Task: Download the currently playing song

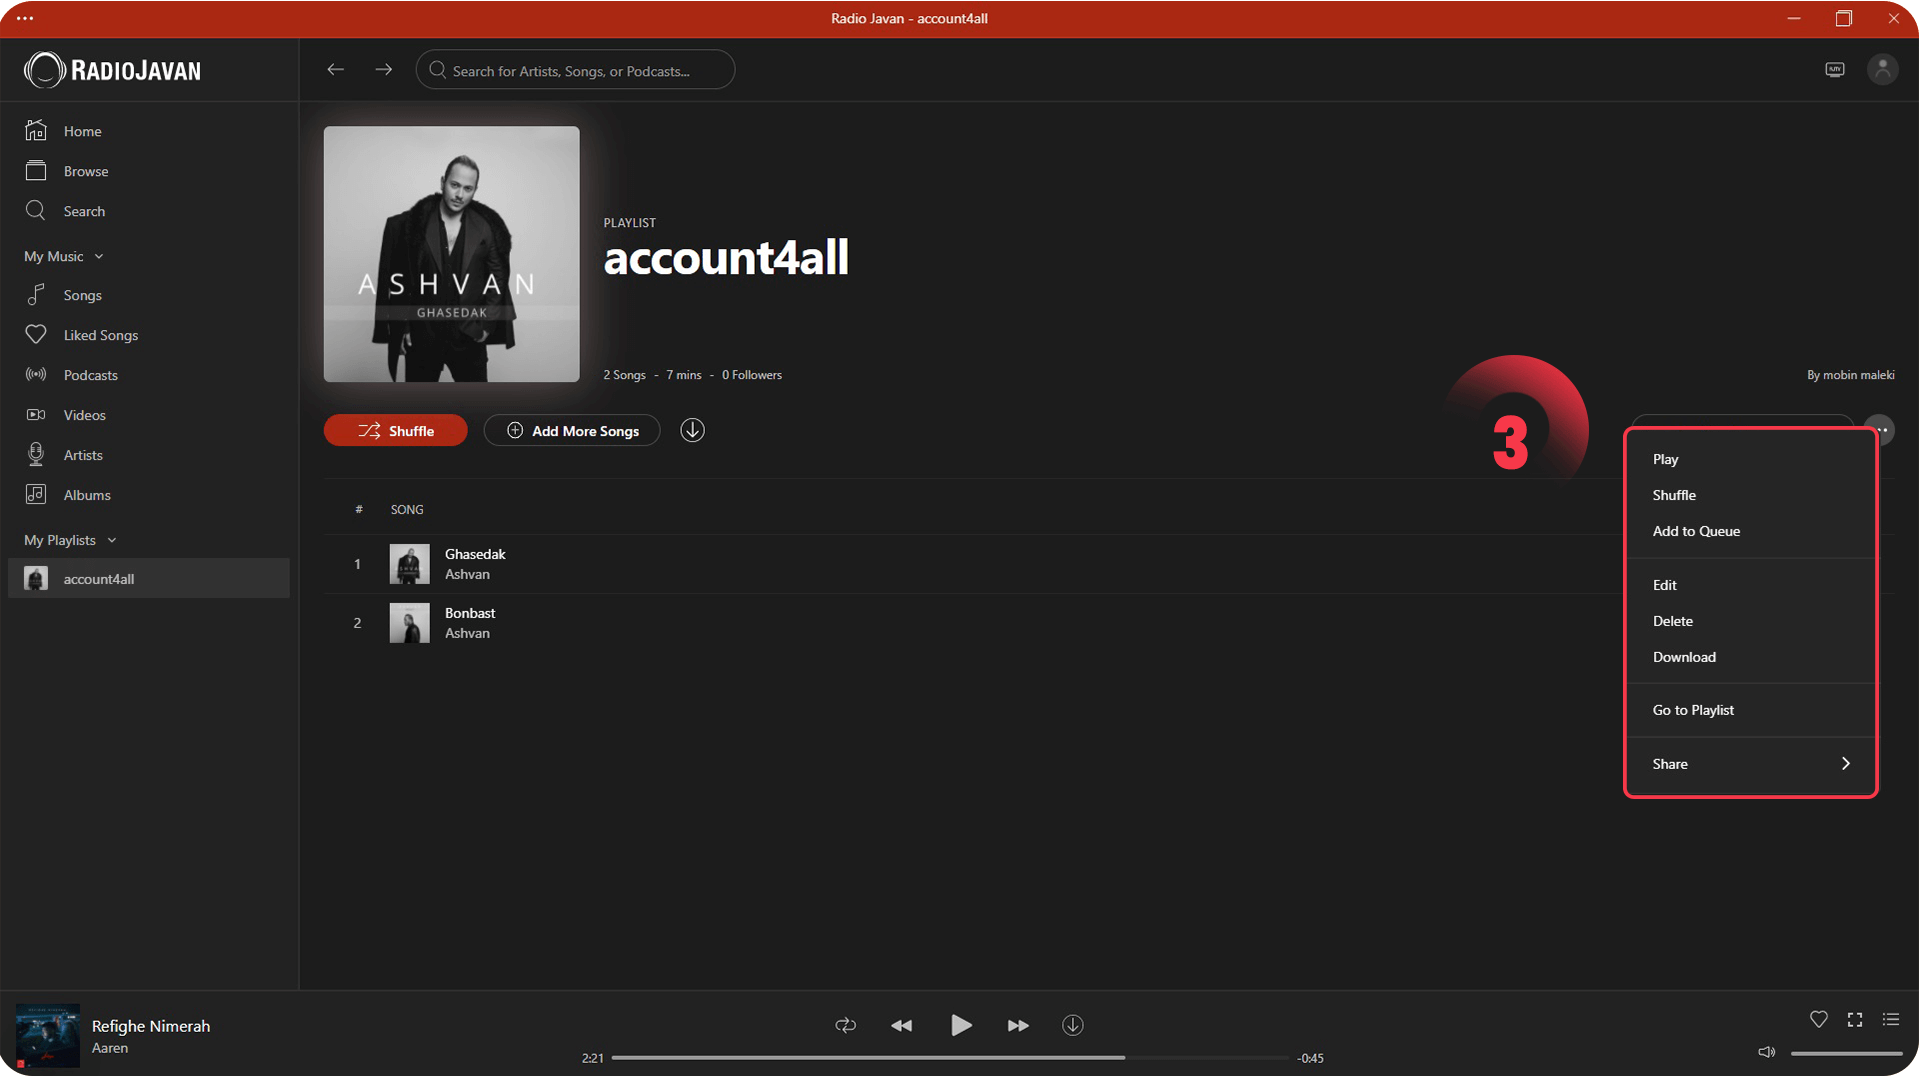Action: point(1072,1025)
